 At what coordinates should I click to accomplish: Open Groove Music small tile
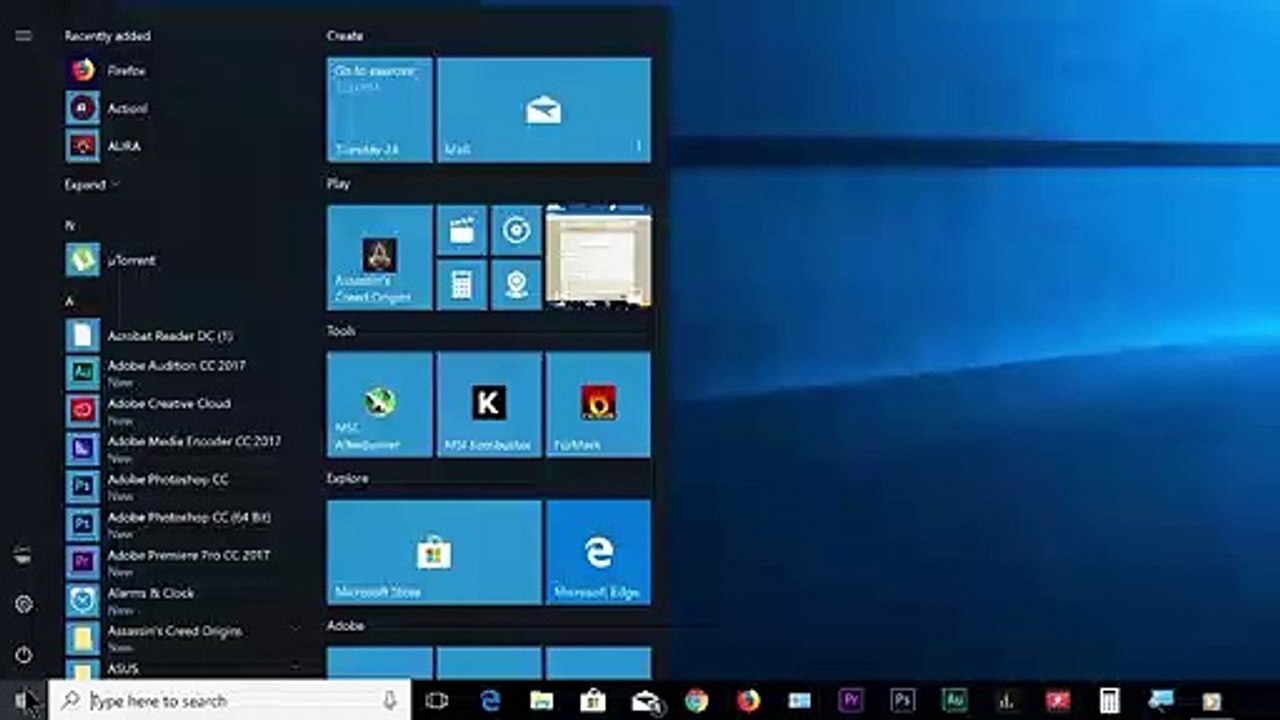click(516, 230)
